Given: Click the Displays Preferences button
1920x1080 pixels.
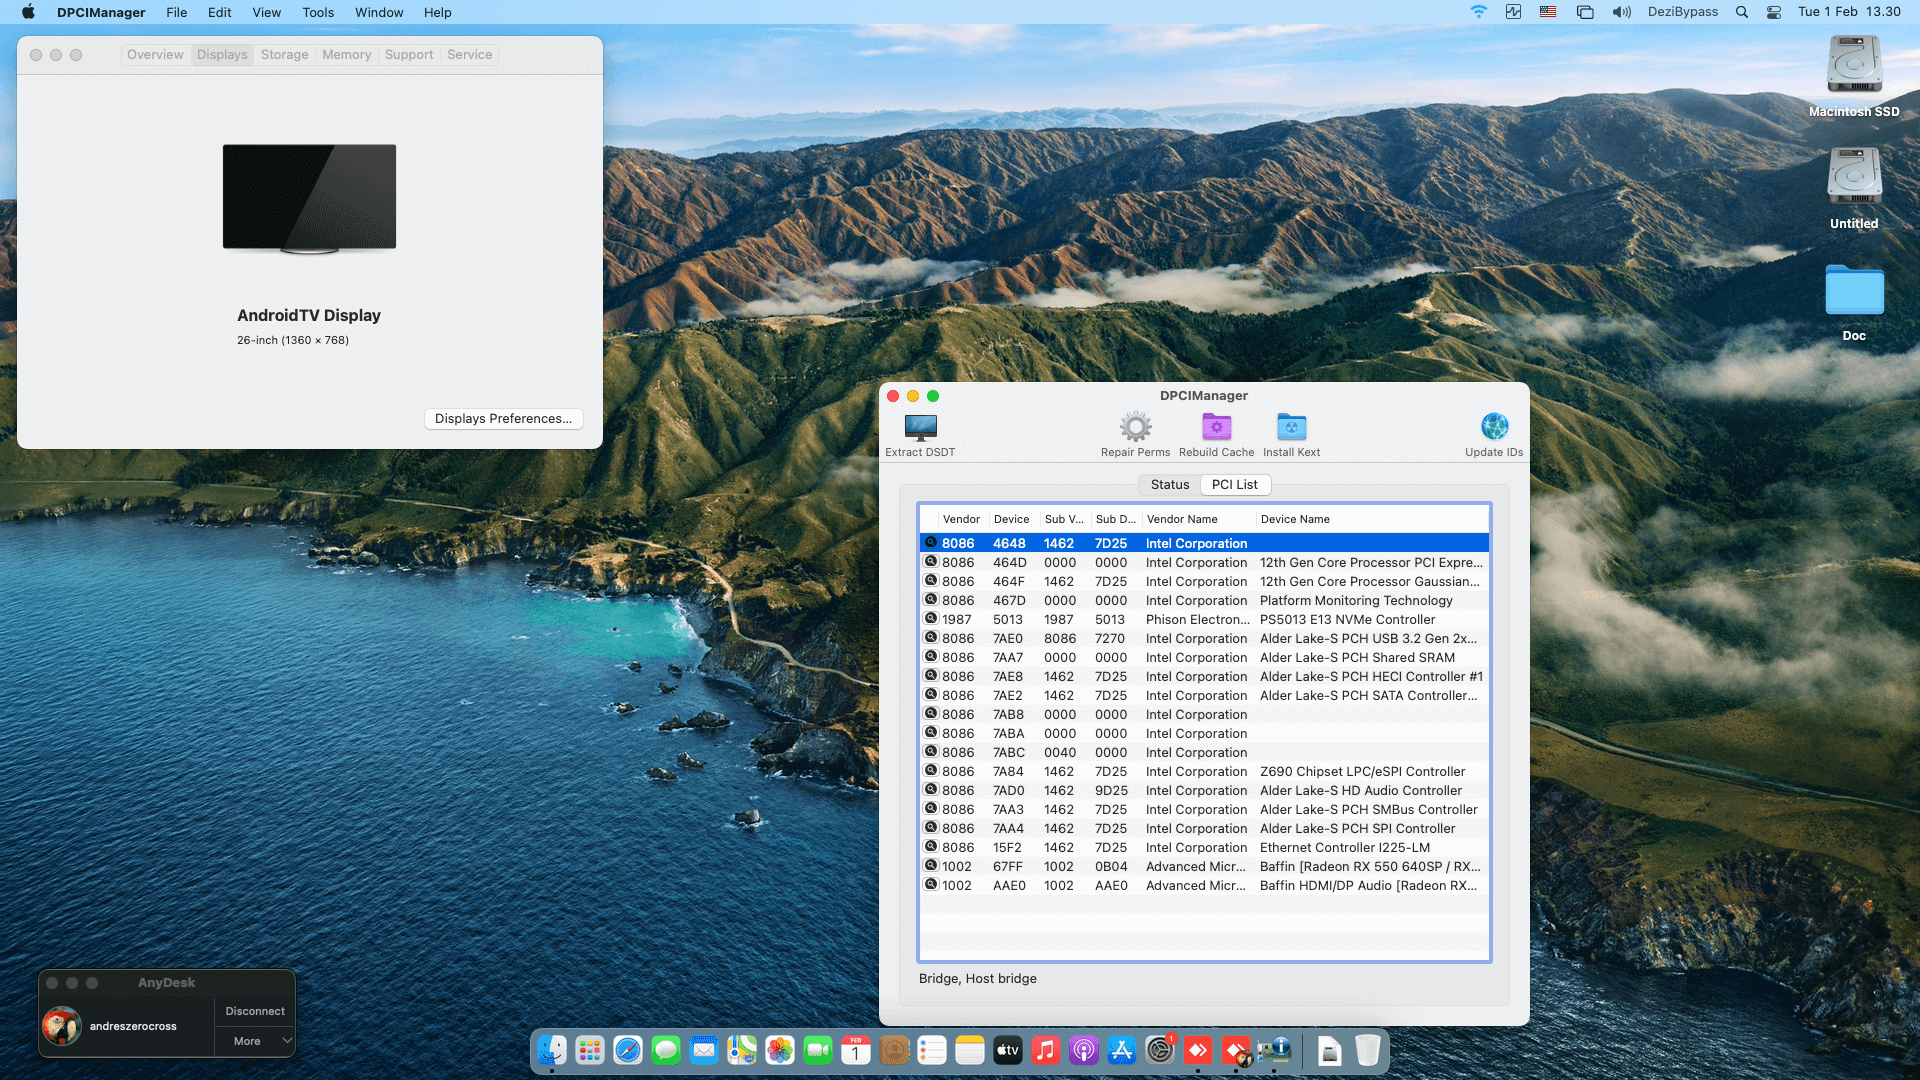Looking at the screenshot, I should point(503,419).
